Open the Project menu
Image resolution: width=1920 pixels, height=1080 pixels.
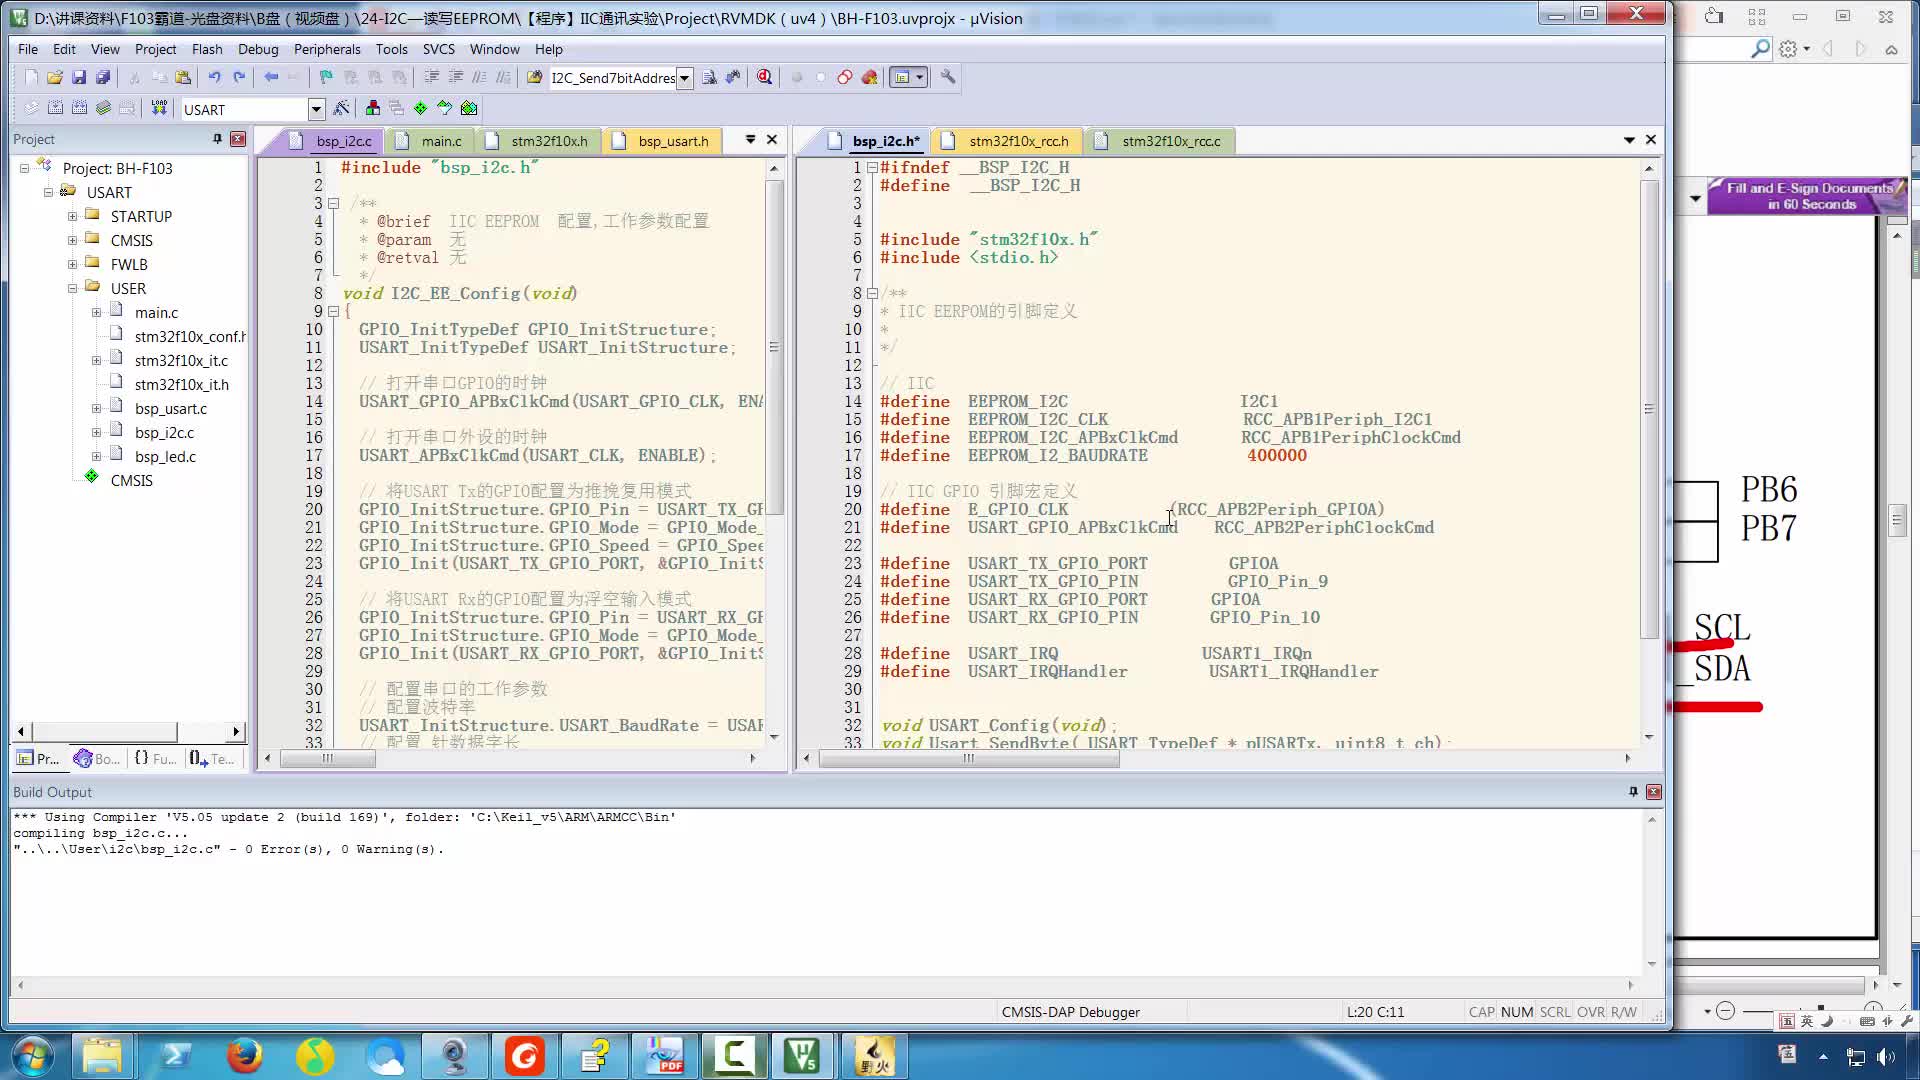pos(155,49)
